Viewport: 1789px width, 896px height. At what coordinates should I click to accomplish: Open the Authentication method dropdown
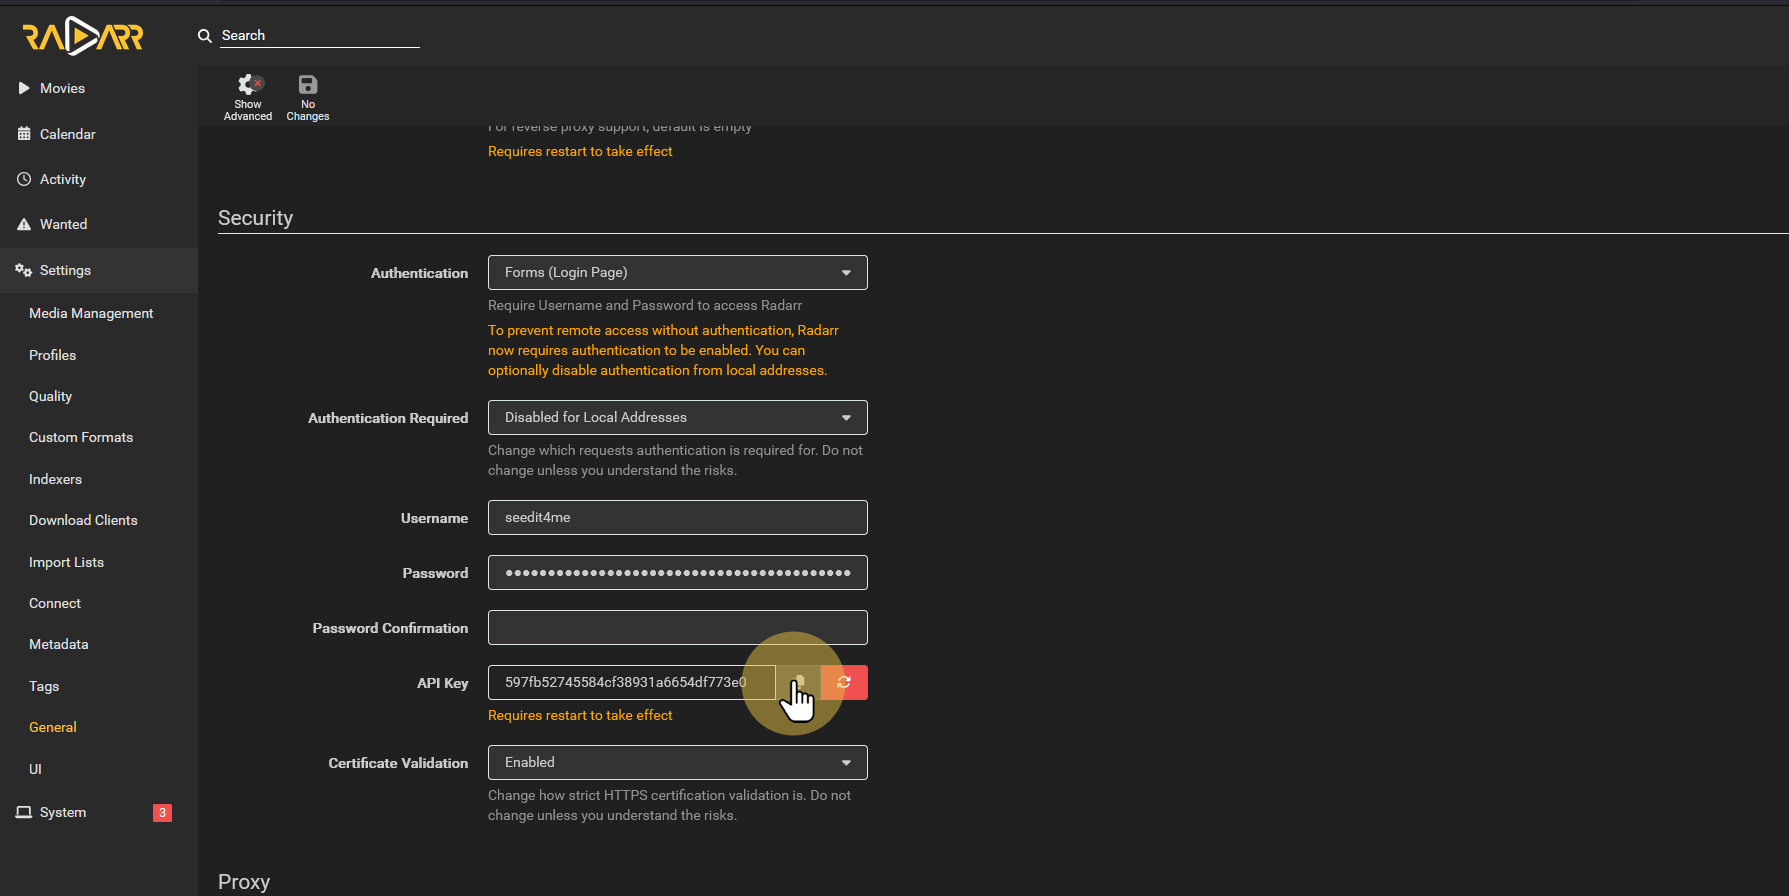678,273
